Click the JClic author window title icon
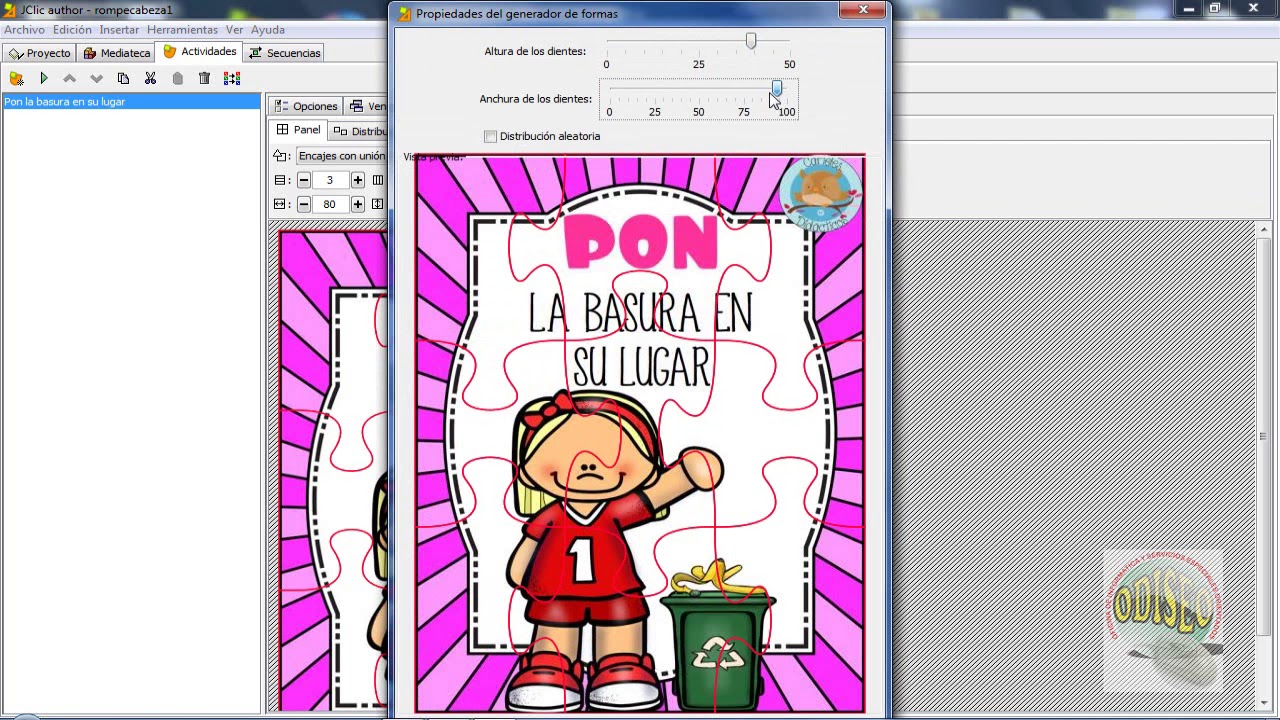Image resolution: width=1280 pixels, height=720 pixels. pyautogui.click(x=9, y=9)
